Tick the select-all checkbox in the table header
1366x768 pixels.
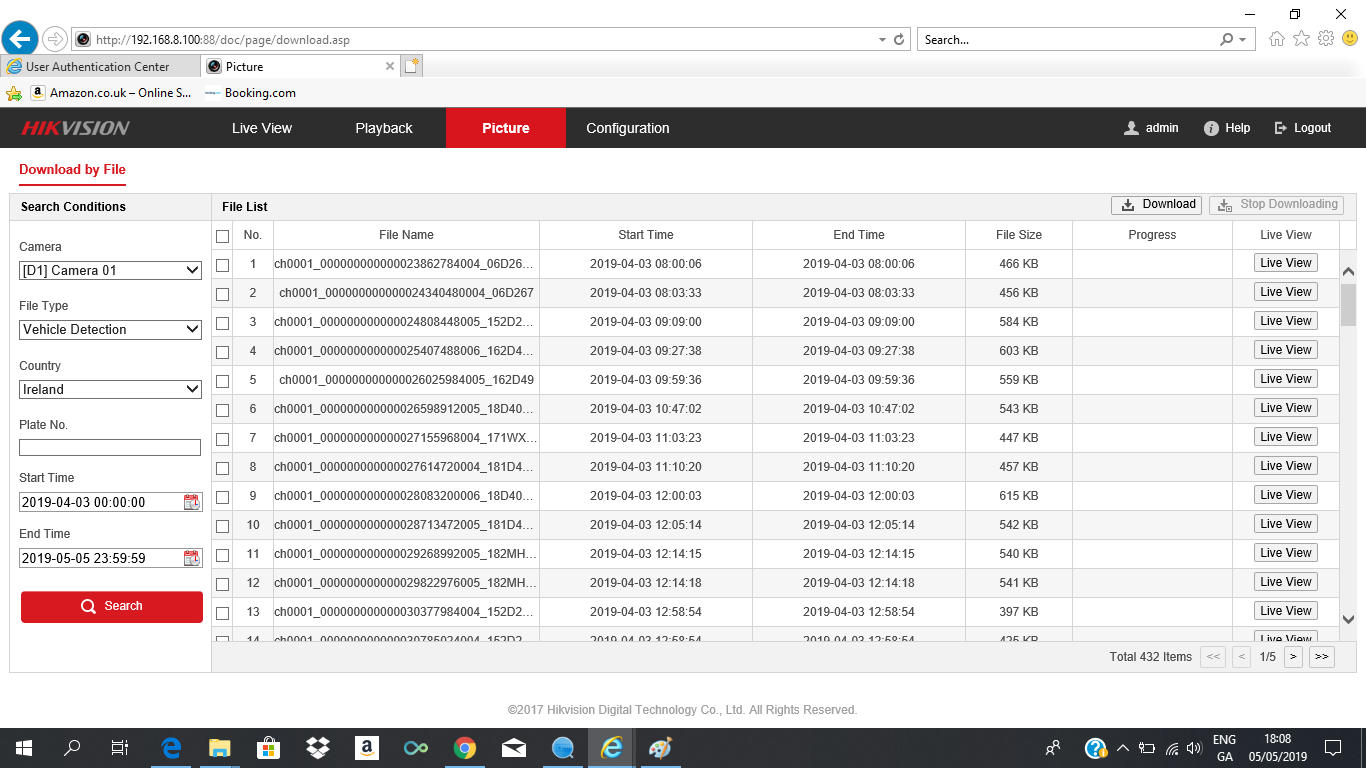pyautogui.click(x=223, y=236)
